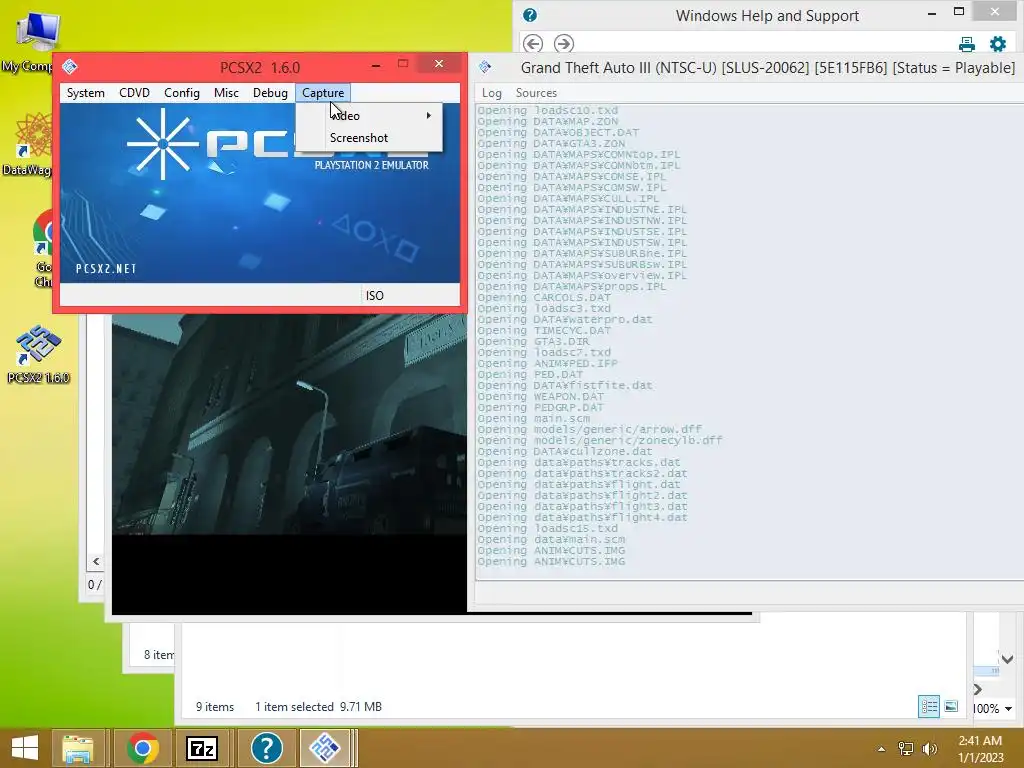
Task: Click the taskbar clock showing 2:41 AM
Action: [x=980, y=749]
